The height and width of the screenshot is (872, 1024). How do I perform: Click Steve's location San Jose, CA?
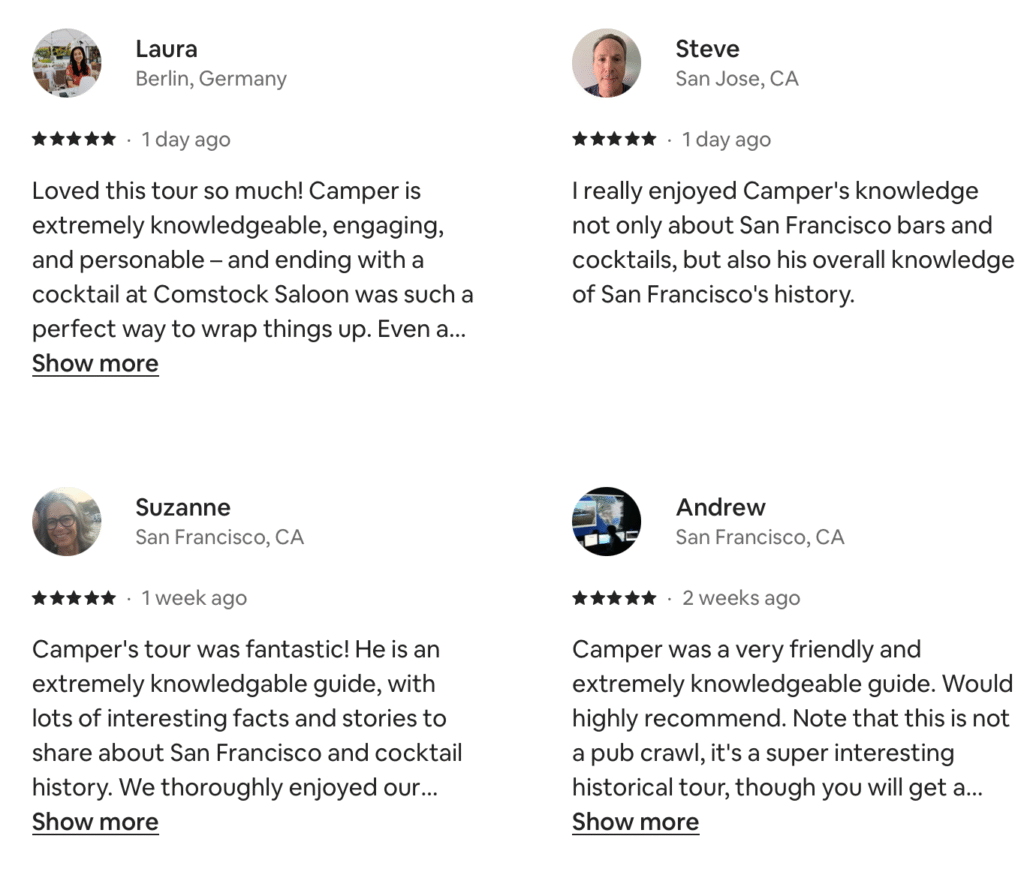737,79
